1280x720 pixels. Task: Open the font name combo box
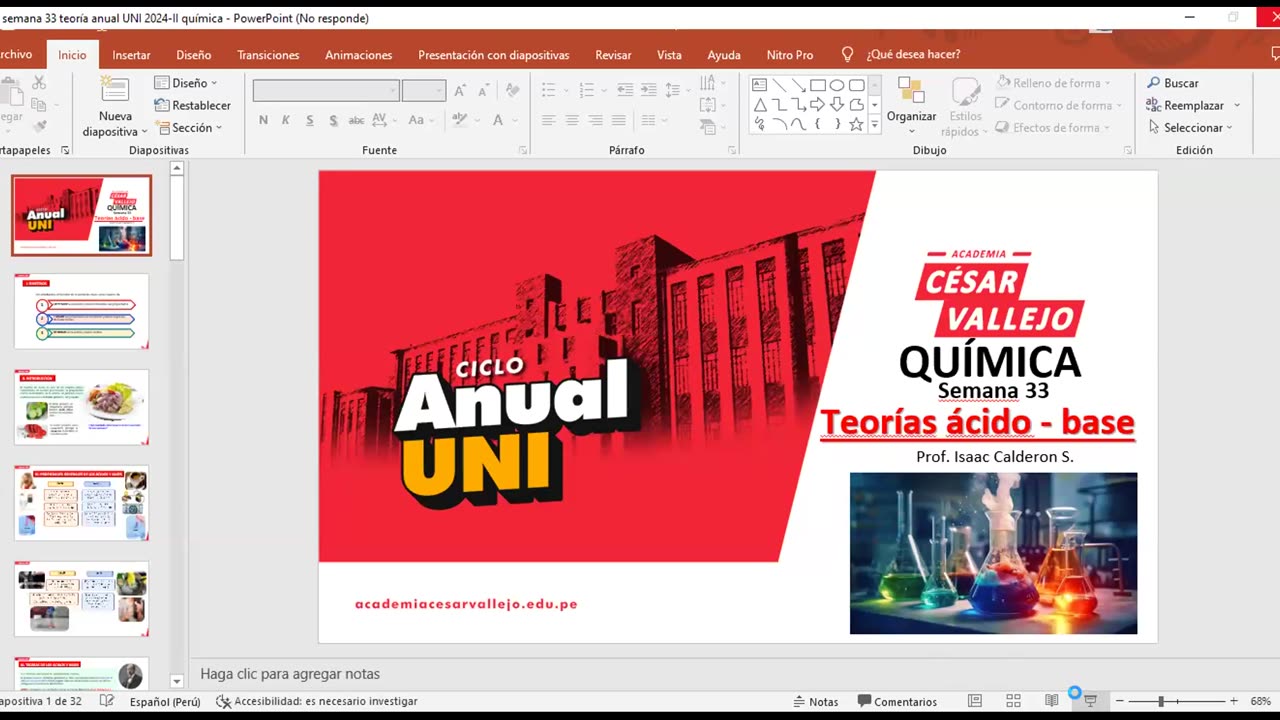326,91
